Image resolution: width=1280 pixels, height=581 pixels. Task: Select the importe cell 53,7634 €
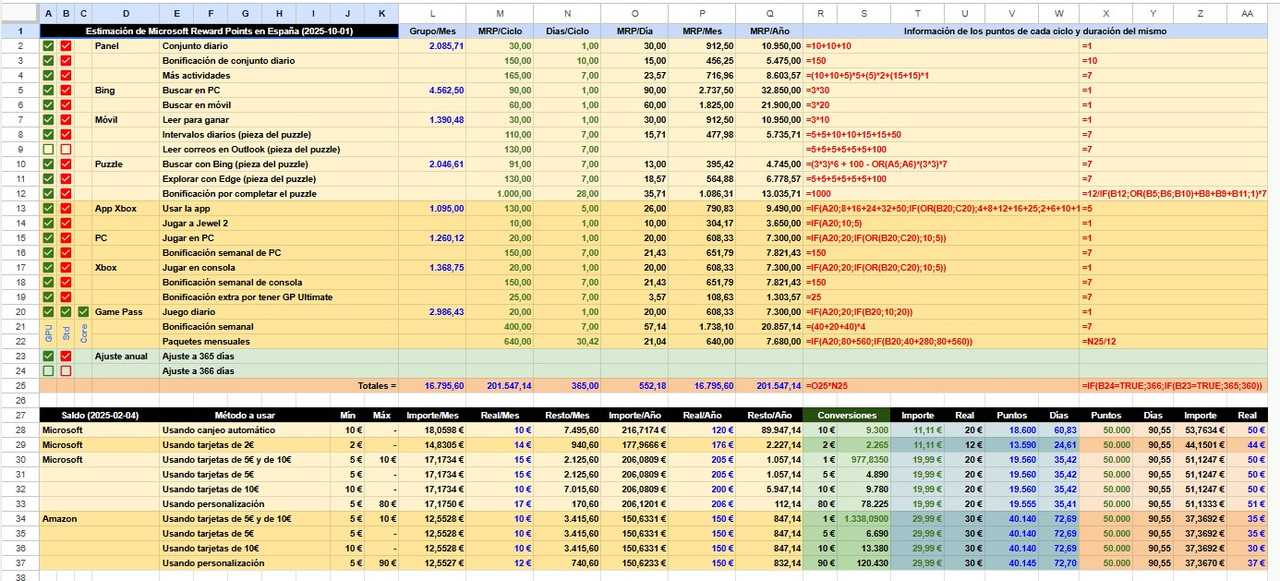[1200, 430]
